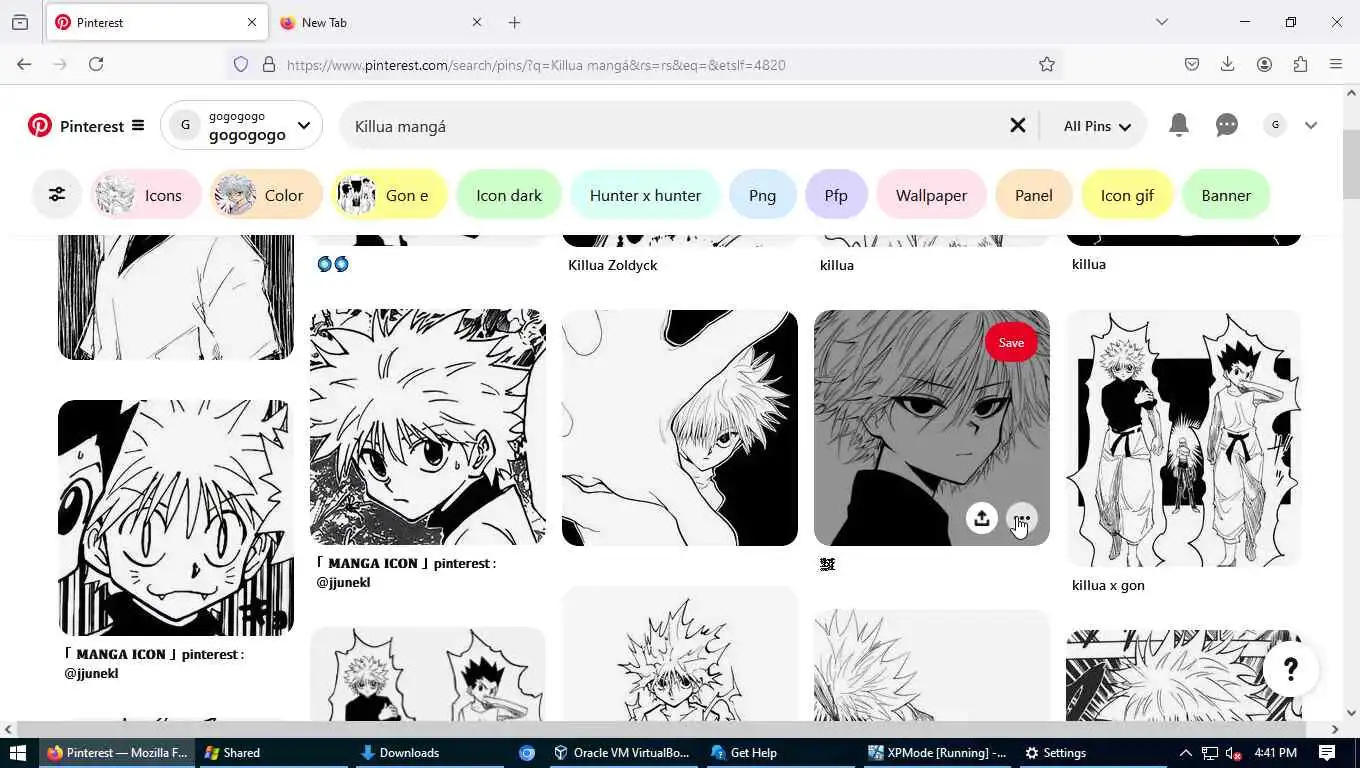This screenshot has width=1360, height=768.
Task: Open the list all tabs dropdown
Action: 1161,22
